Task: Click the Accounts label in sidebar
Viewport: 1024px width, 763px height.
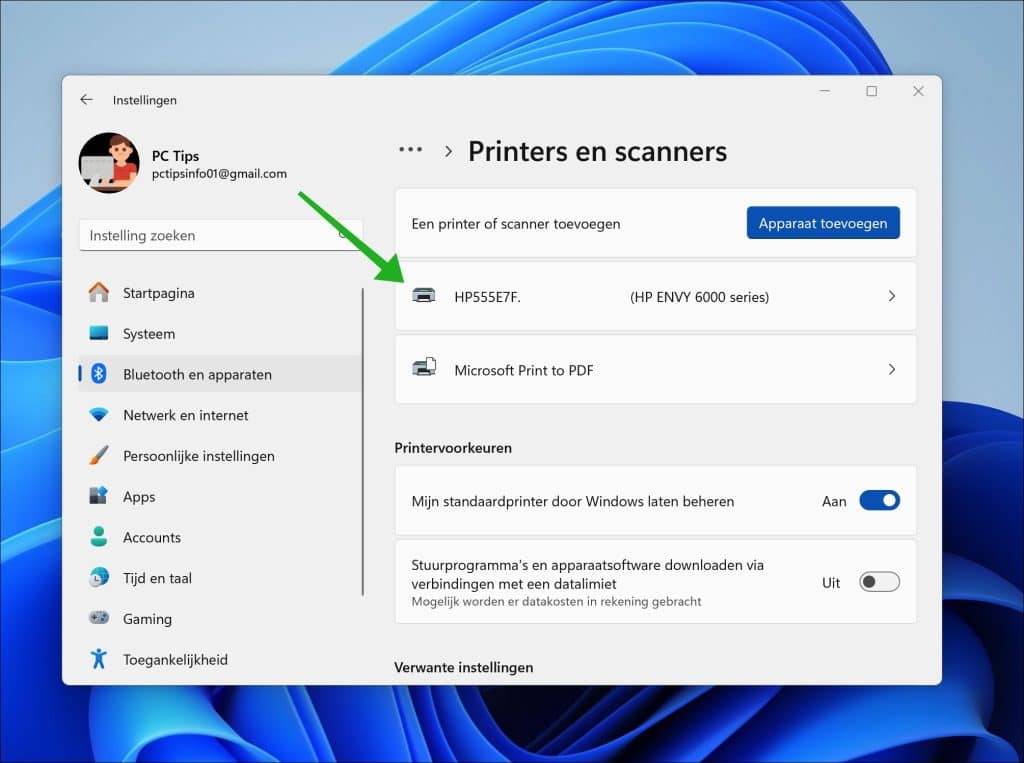Action: [152, 538]
